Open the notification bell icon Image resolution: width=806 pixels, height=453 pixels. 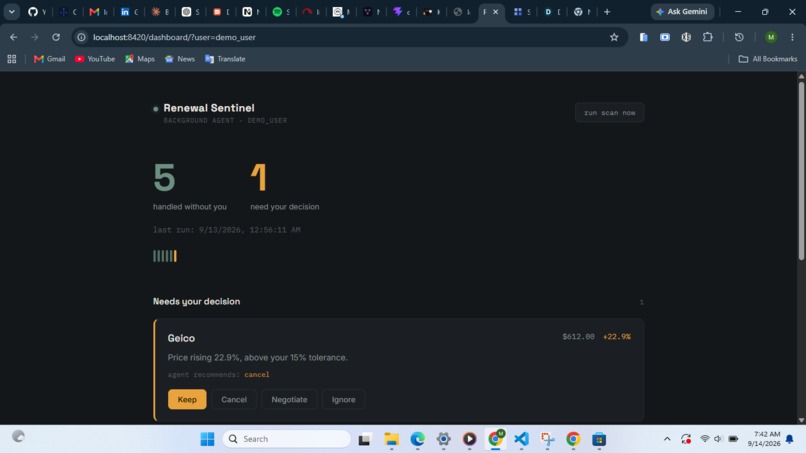coord(790,439)
